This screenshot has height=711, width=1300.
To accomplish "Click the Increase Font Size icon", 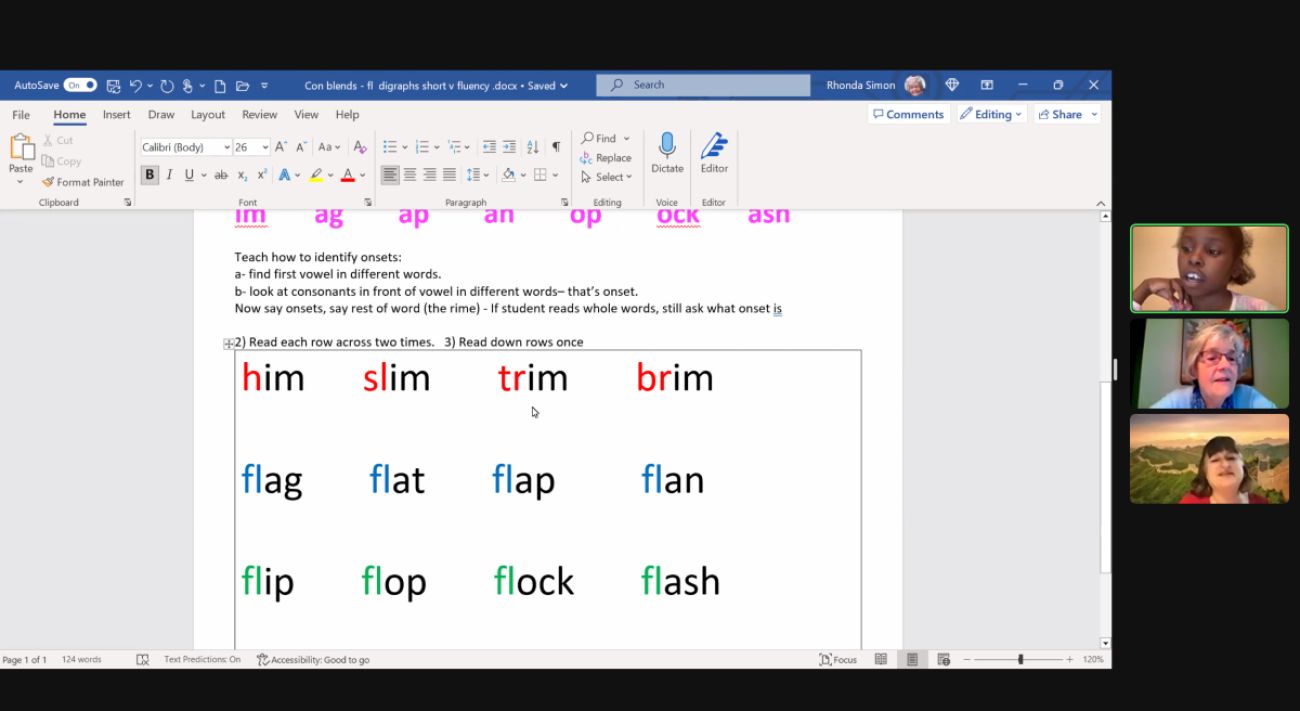I will point(281,147).
